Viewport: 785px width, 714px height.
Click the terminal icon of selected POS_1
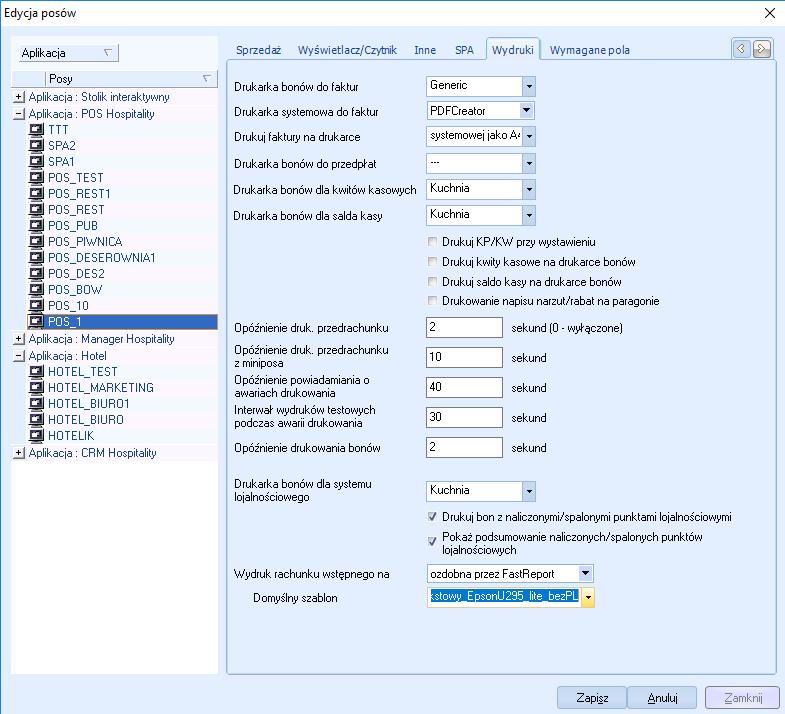36,322
